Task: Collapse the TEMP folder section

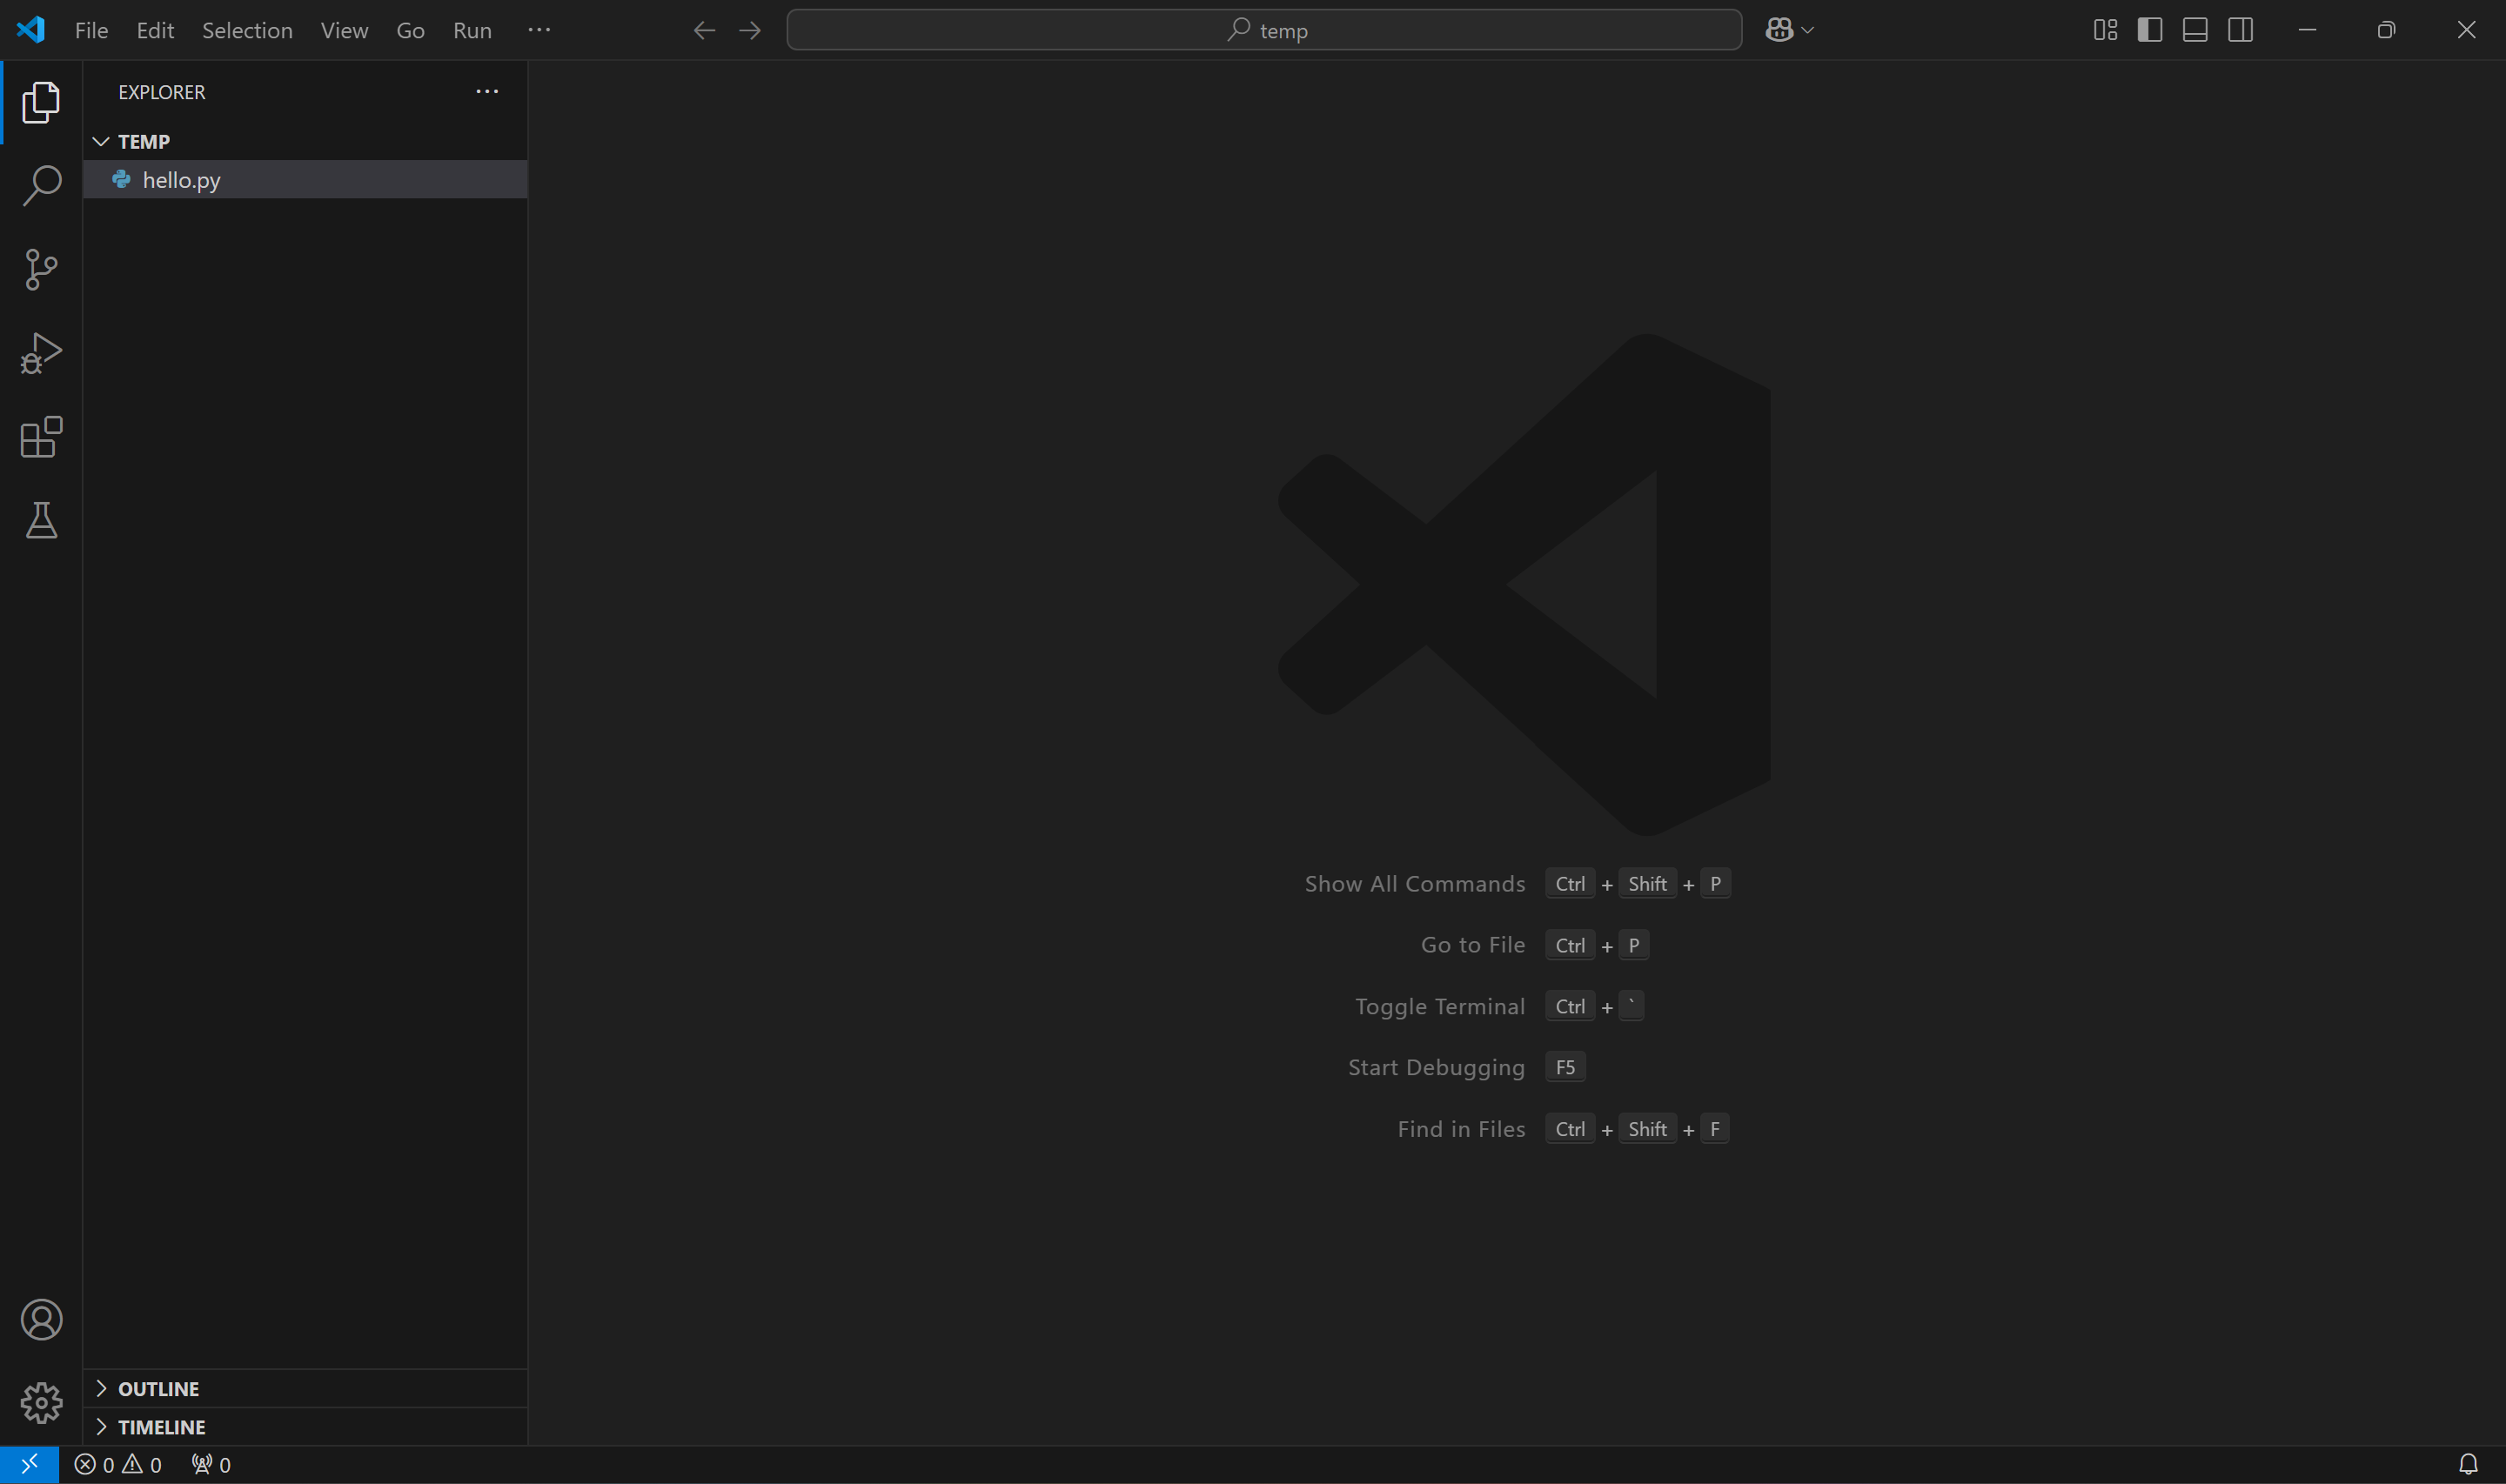Action: tap(305, 141)
